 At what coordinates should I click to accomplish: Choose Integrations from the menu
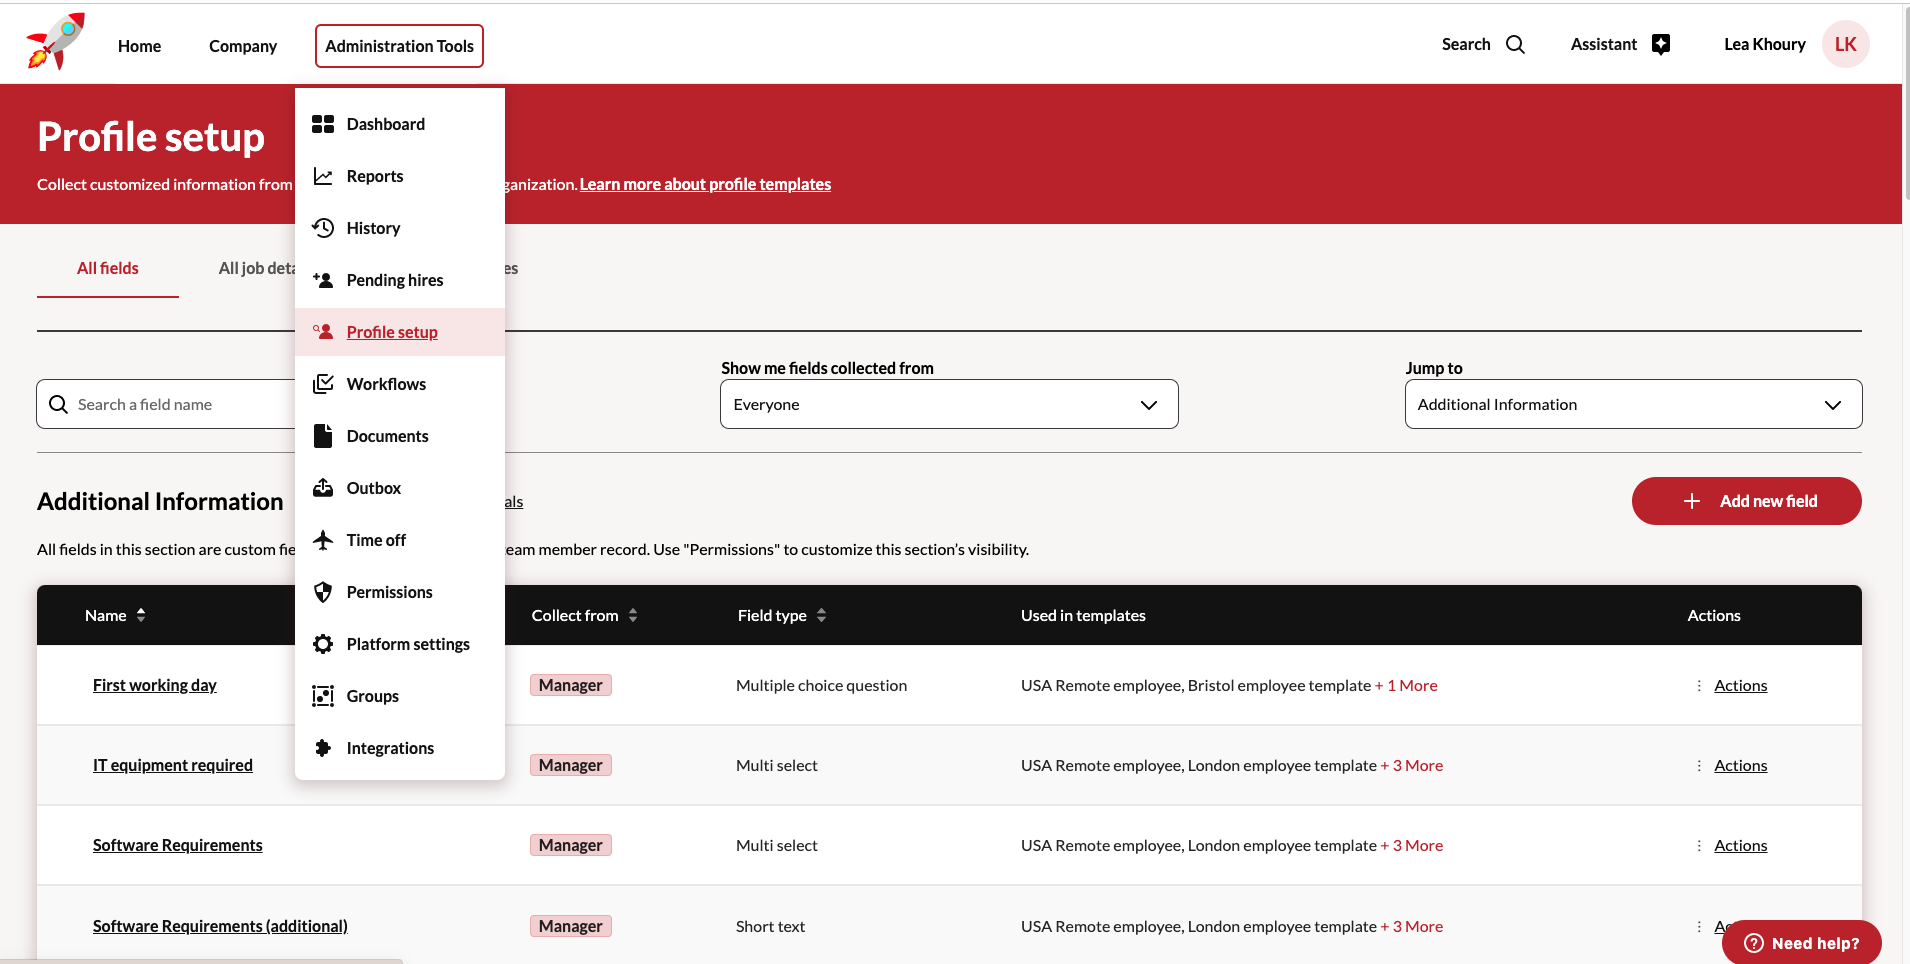(x=389, y=748)
